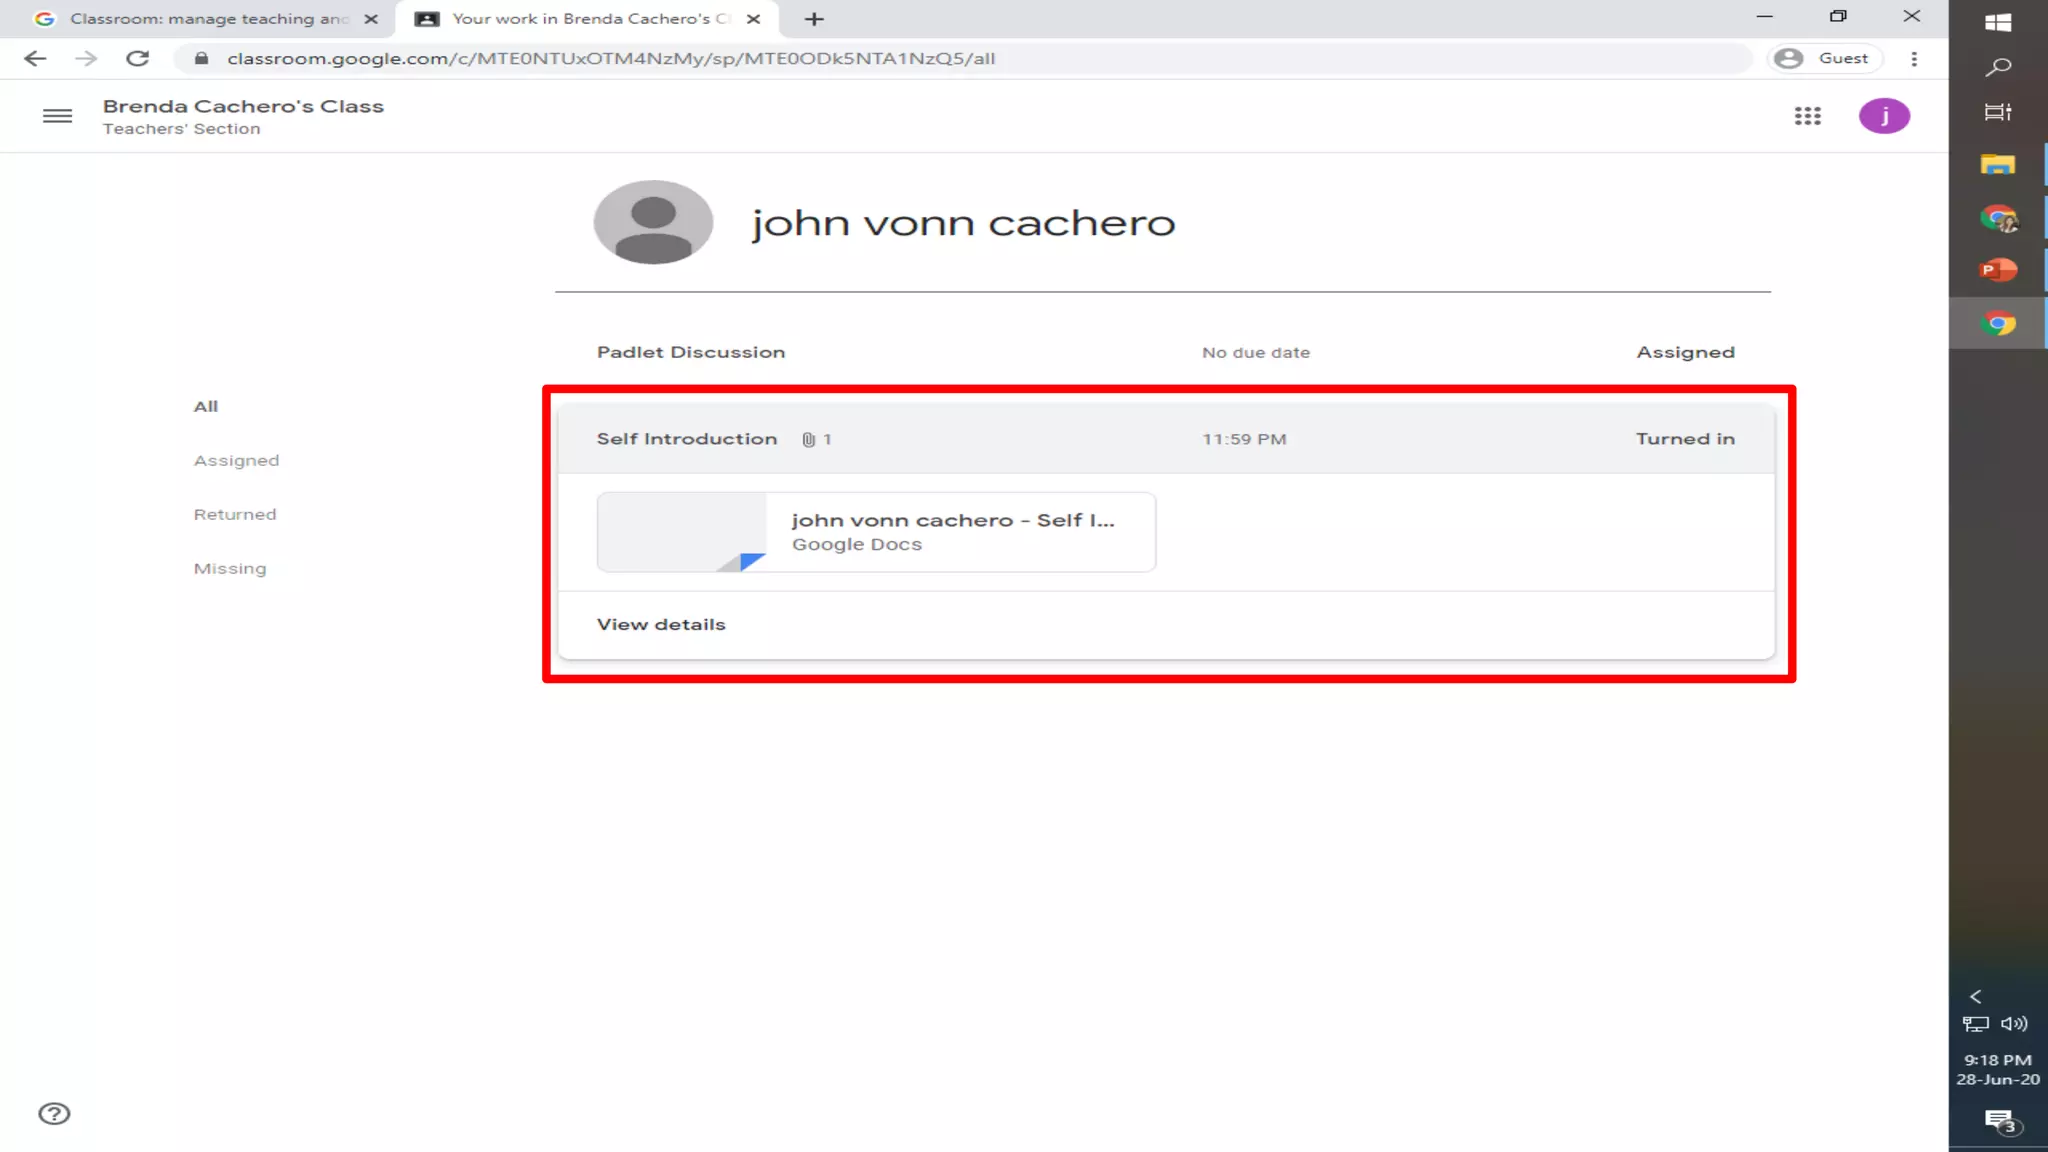2048x1152 pixels.
Task: Click the View details link
Action: click(661, 624)
